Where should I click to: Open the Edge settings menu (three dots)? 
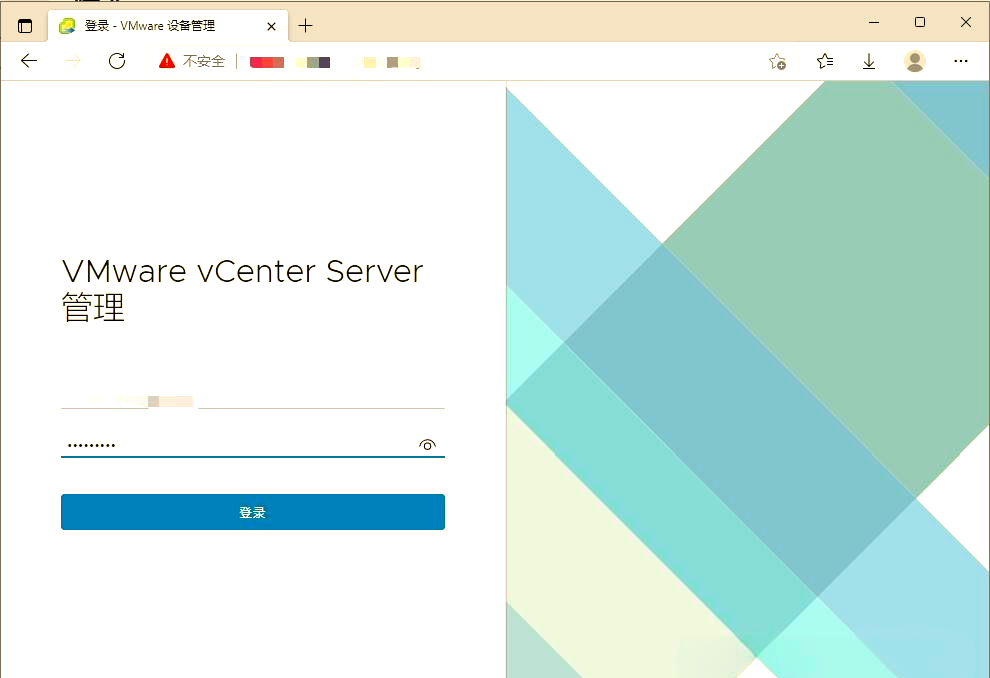tap(960, 61)
